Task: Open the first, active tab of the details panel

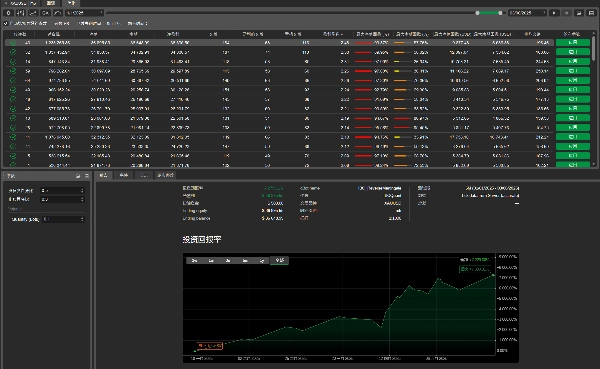Action: tap(104, 175)
